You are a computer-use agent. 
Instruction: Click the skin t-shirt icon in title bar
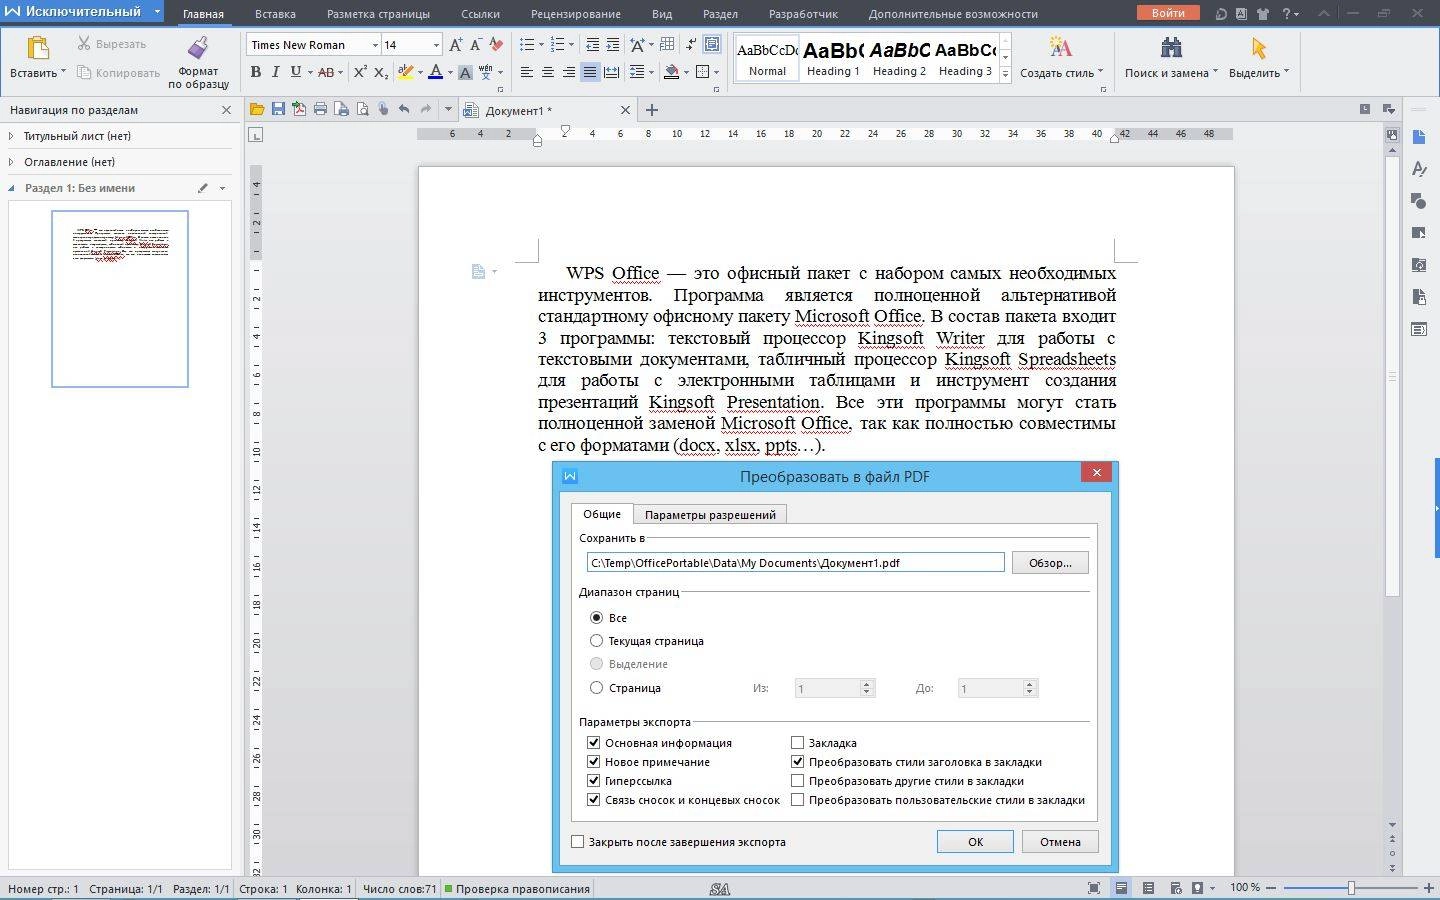click(x=1263, y=14)
